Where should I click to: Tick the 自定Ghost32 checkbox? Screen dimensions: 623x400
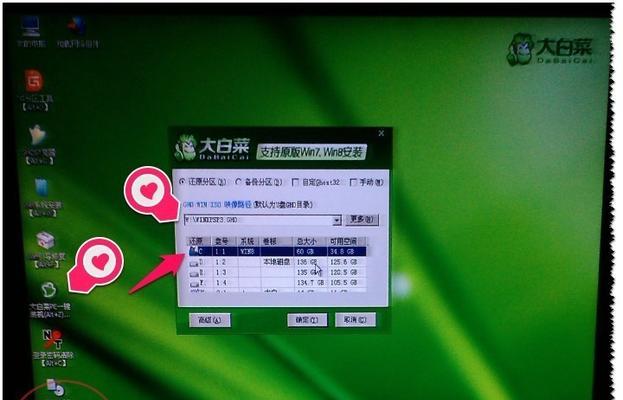click(x=295, y=182)
